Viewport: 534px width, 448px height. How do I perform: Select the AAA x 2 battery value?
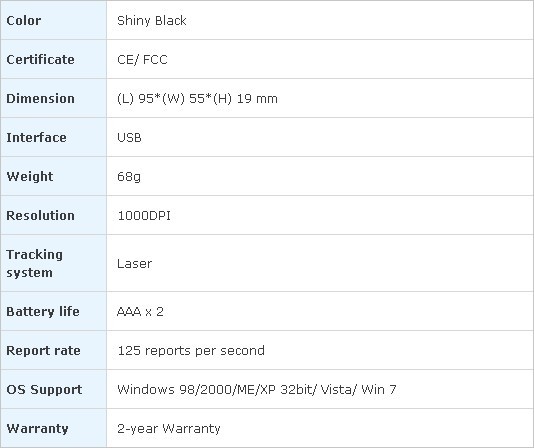140,312
